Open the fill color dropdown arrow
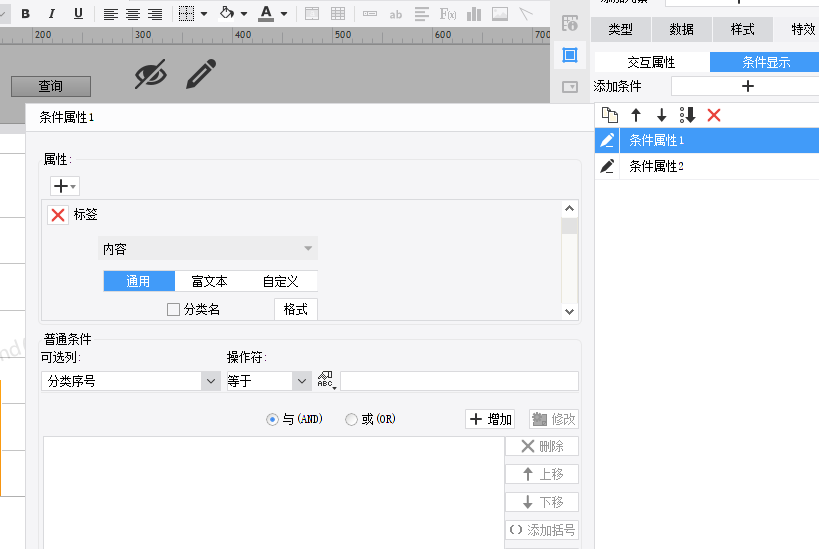This screenshot has width=819, height=549. point(244,14)
